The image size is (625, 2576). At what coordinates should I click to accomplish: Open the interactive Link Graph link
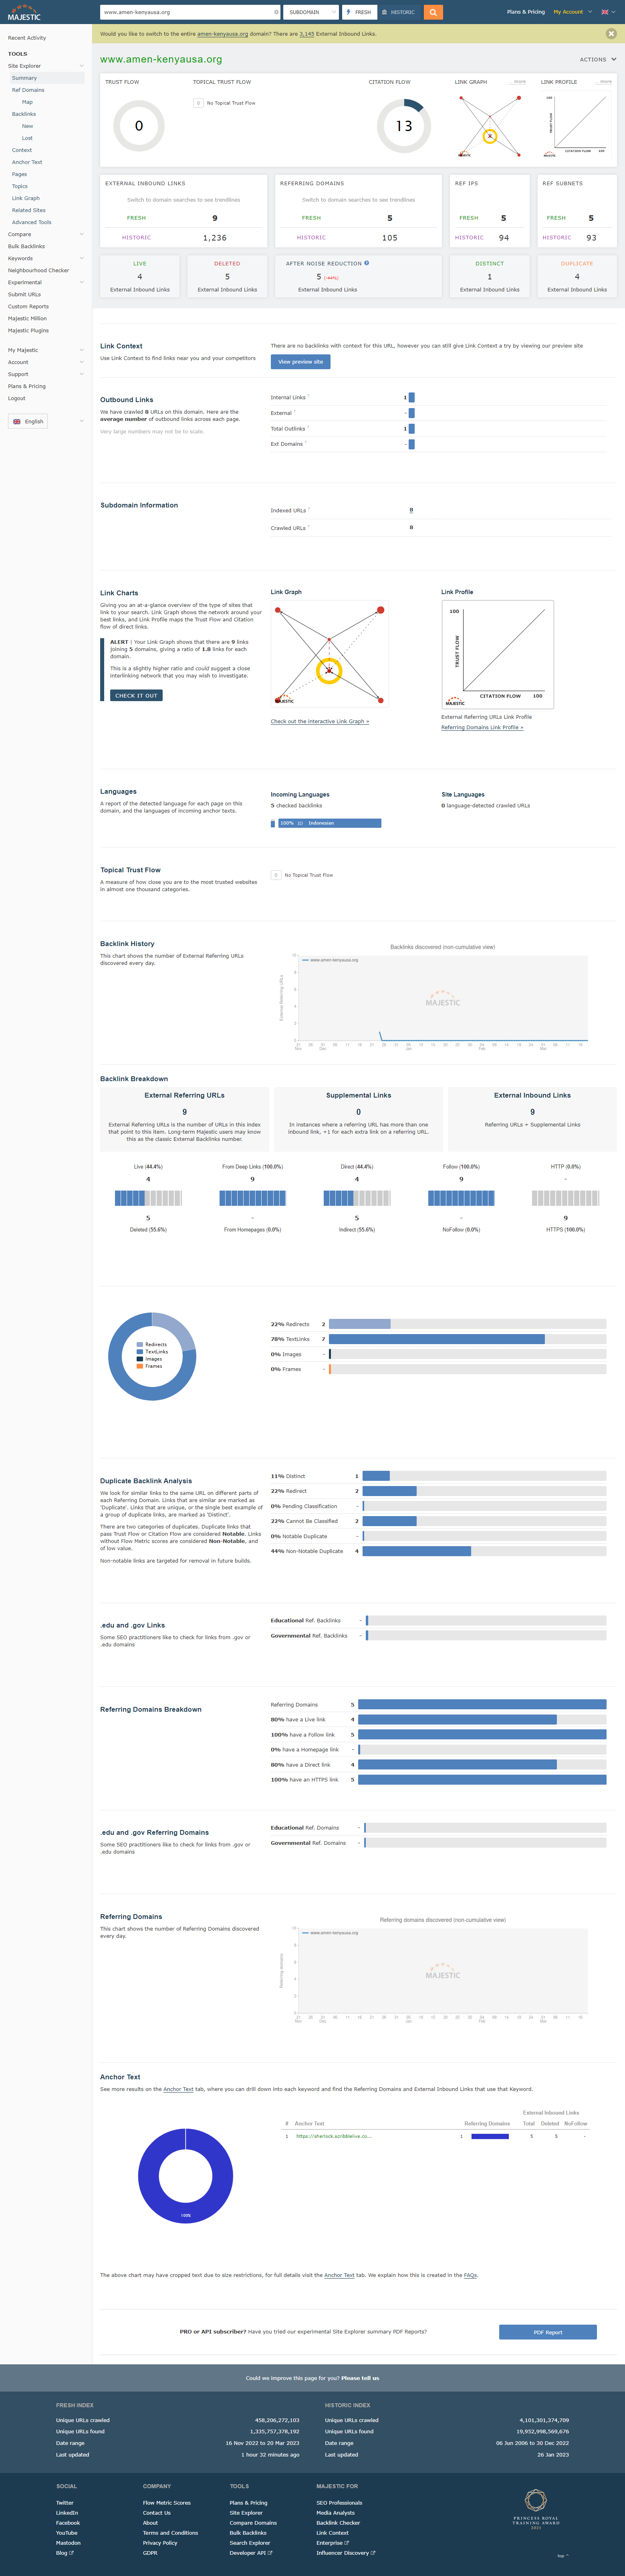pyautogui.click(x=320, y=721)
